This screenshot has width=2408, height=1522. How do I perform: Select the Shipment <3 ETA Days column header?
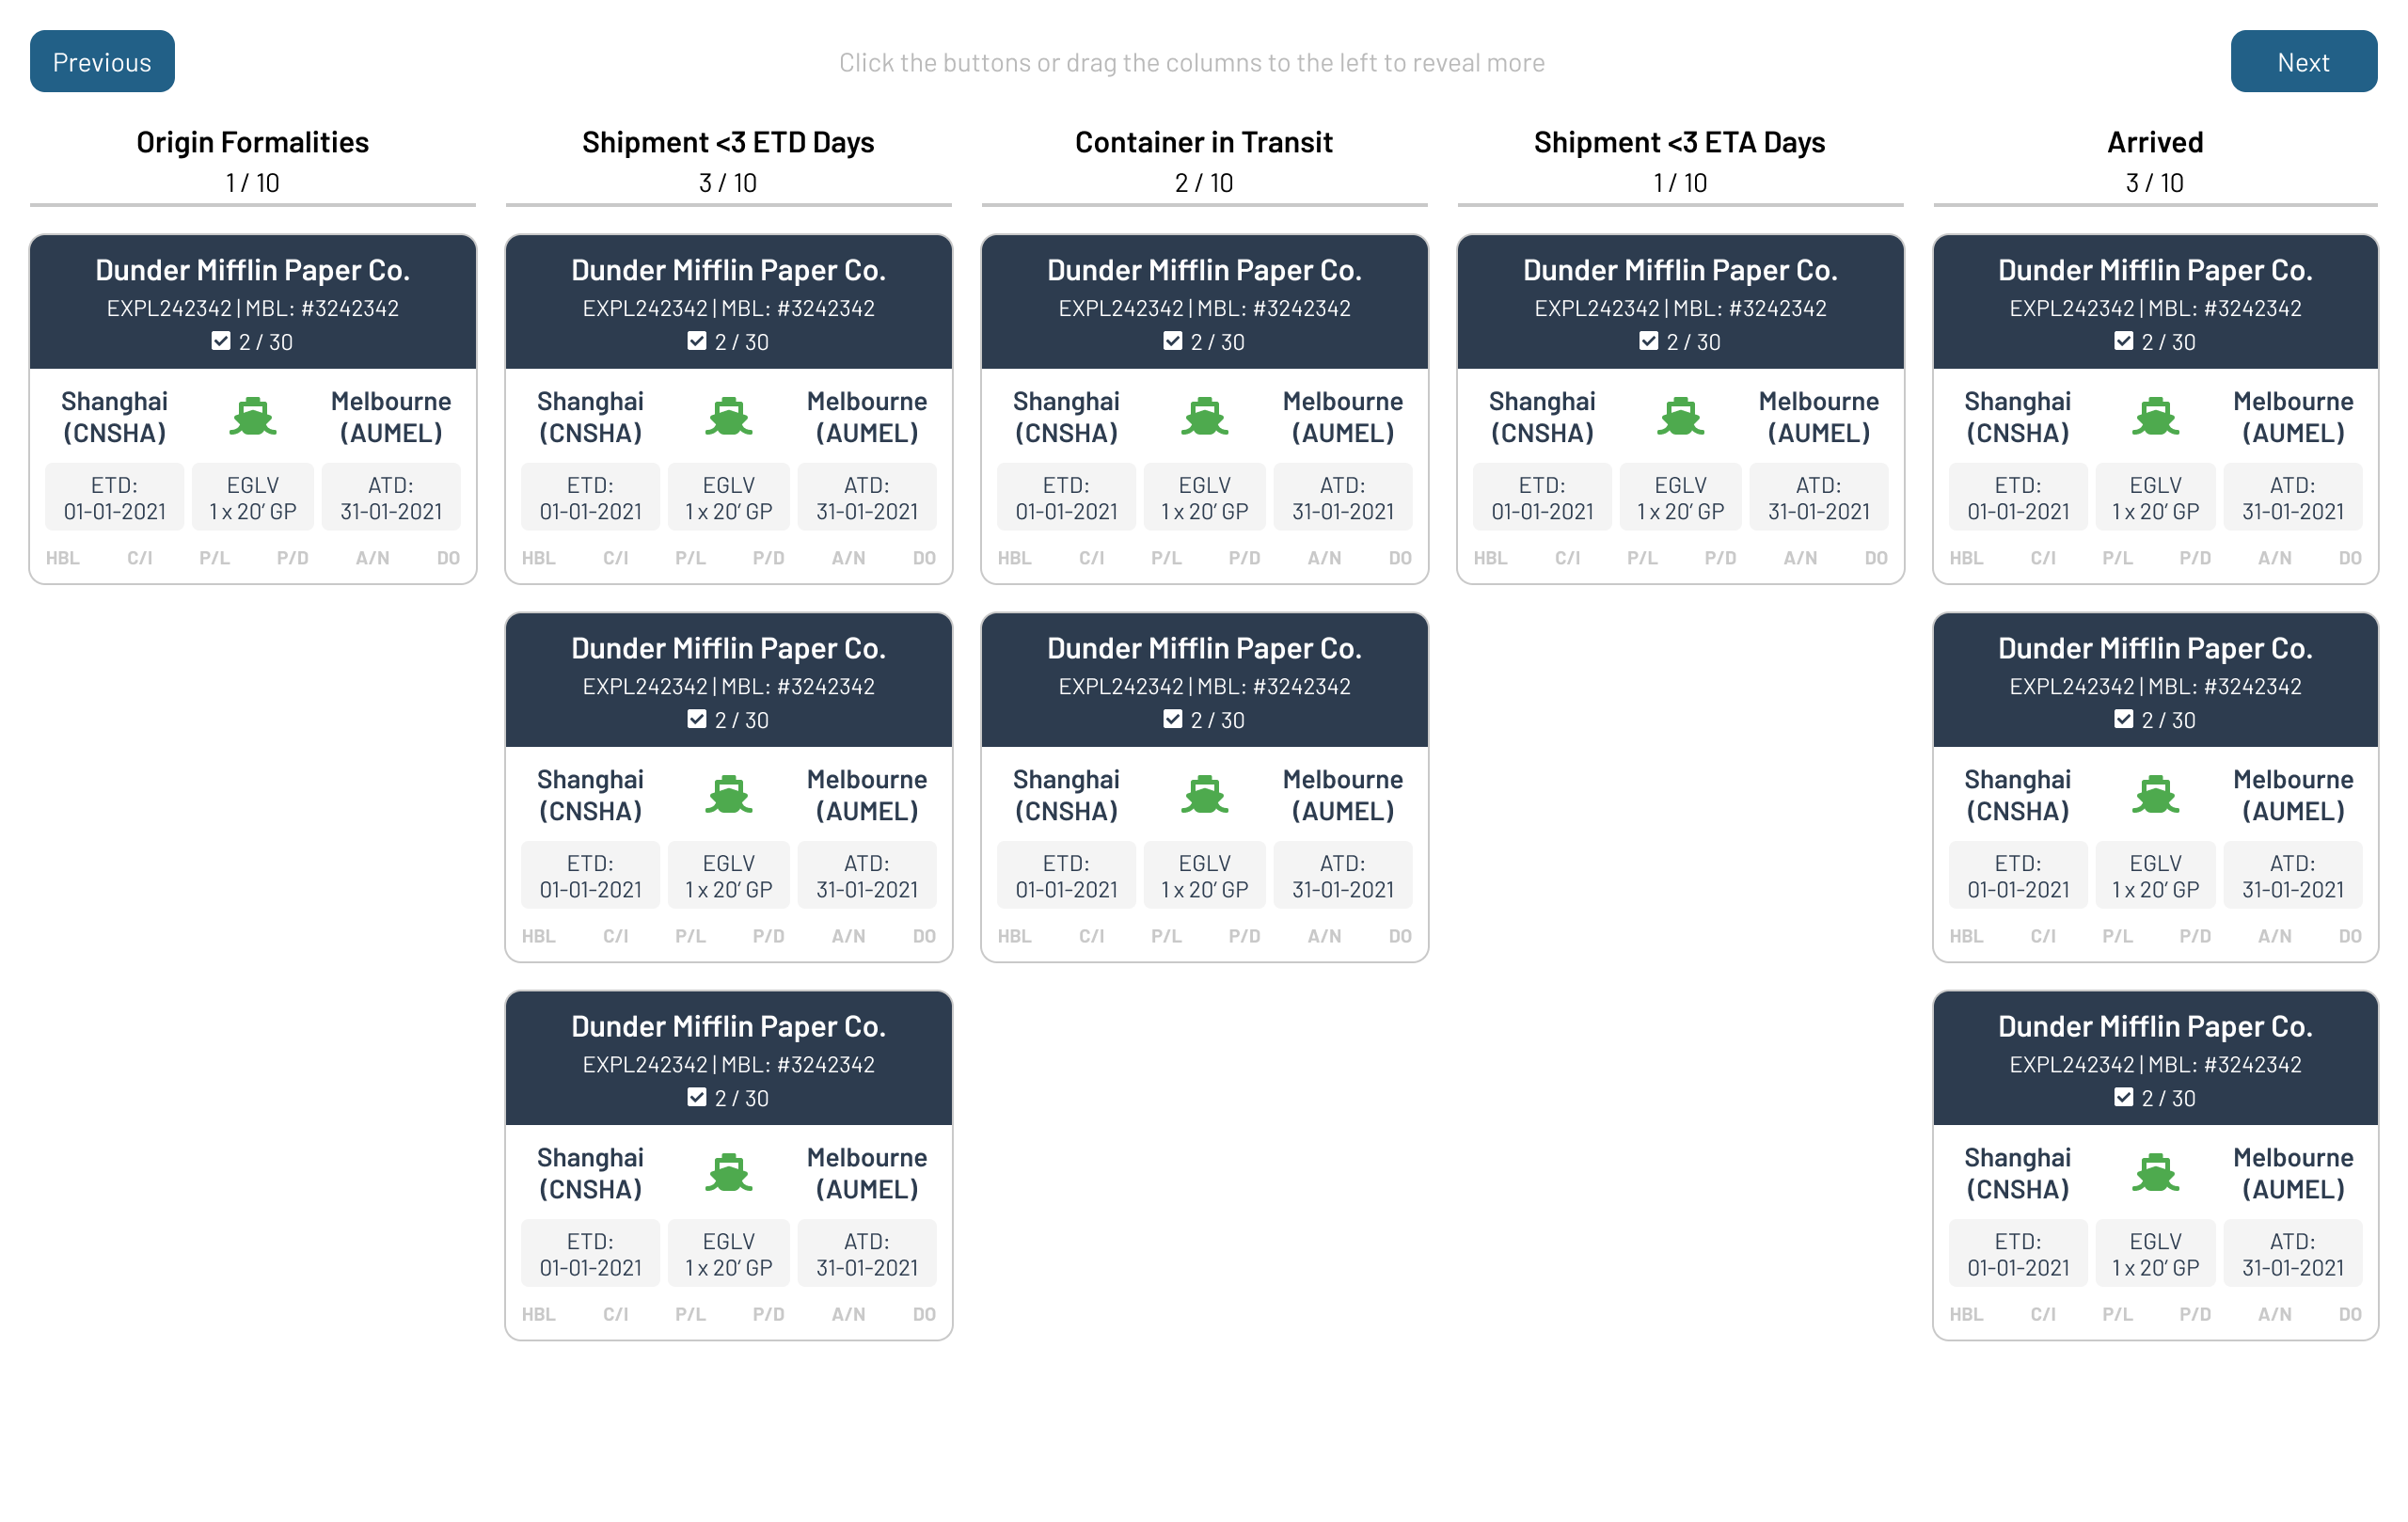1680,142
